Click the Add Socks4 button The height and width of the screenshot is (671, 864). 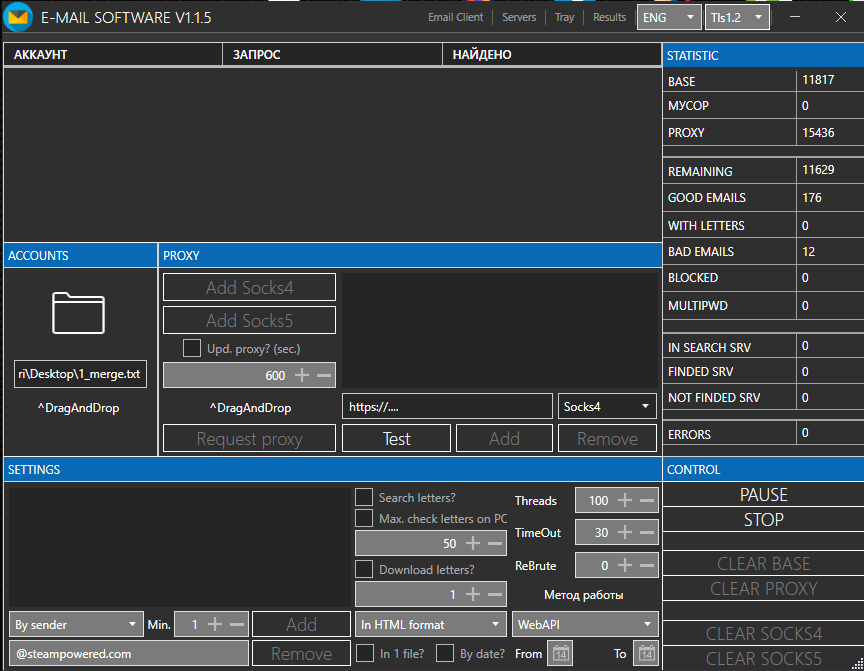point(249,287)
